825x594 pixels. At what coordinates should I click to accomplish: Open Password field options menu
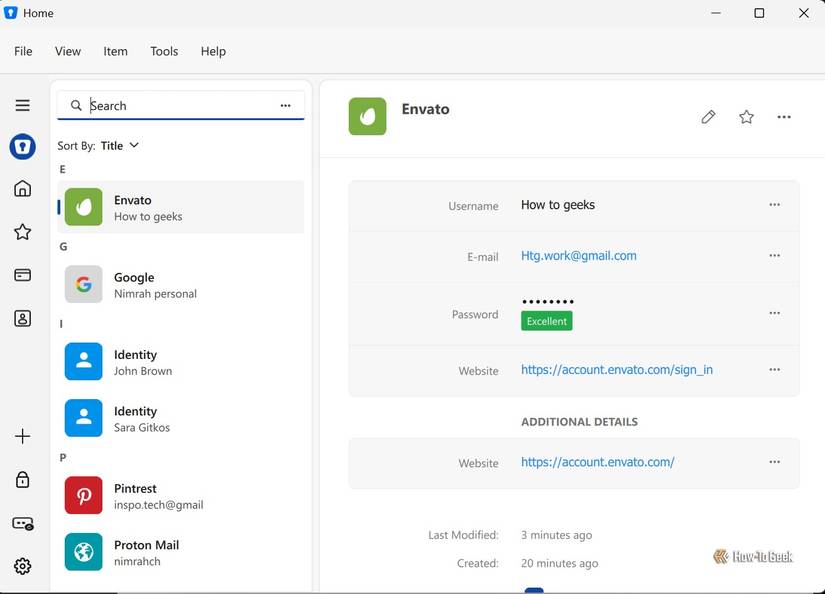pyautogui.click(x=774, y=313)
